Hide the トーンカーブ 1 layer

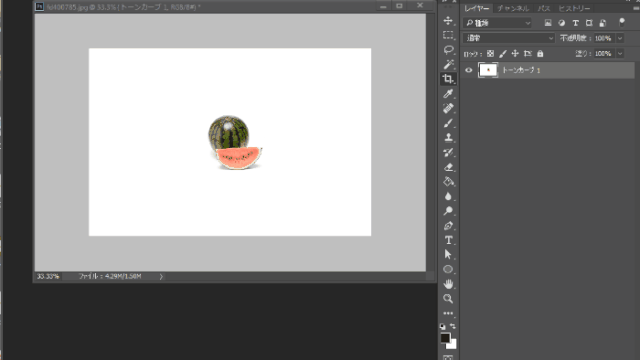(x=469, y=70)
